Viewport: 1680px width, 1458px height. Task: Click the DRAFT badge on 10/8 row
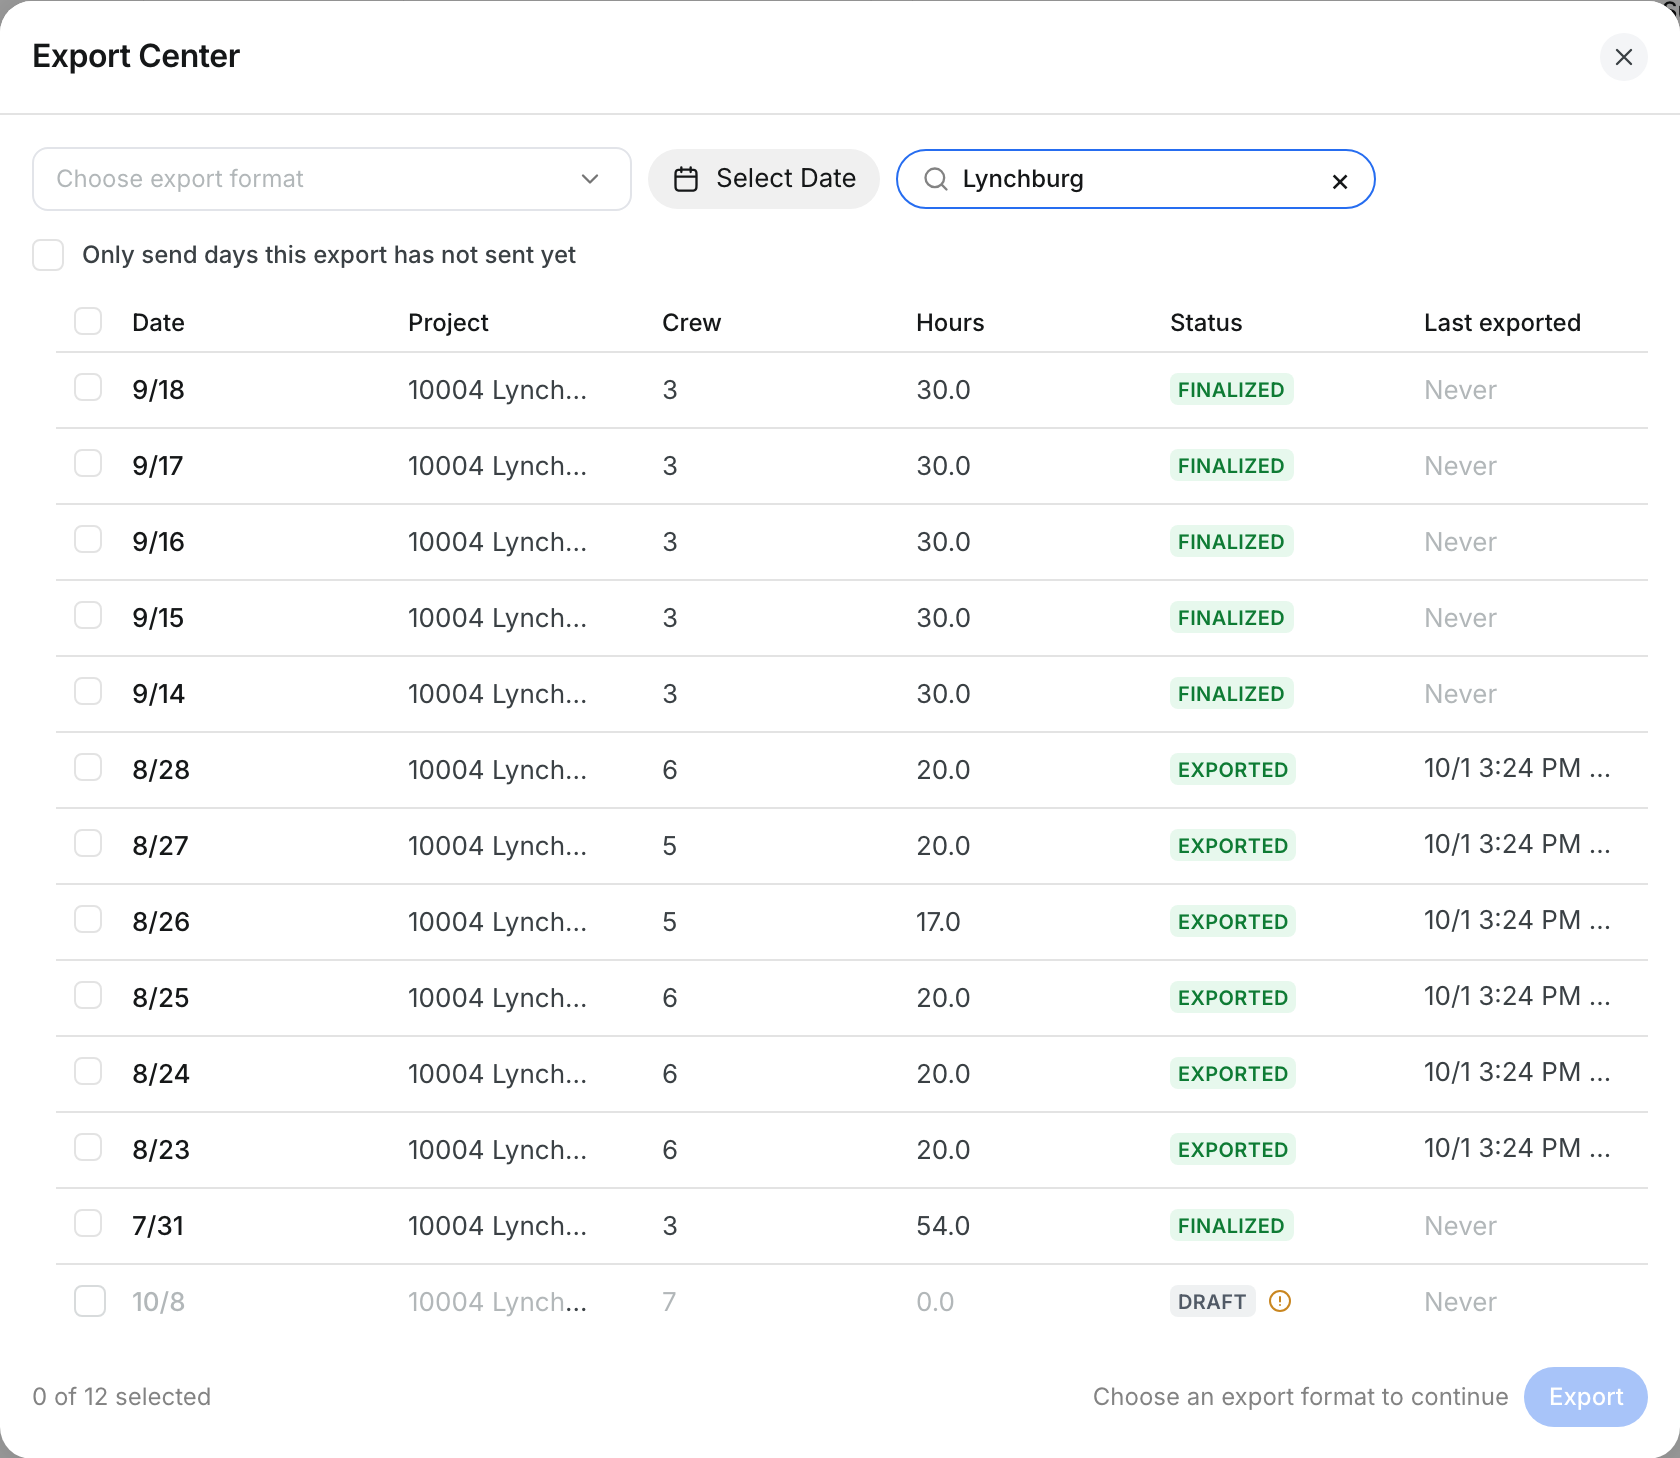coord(1212,1301)
